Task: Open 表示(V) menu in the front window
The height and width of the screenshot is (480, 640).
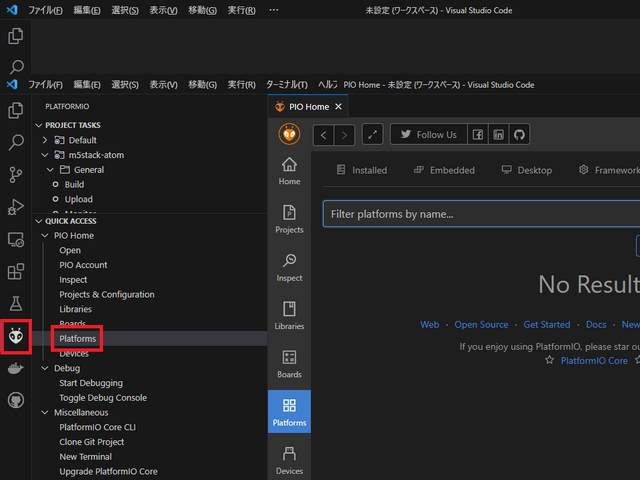Action: pyautogui.click(x=163, y=84)
